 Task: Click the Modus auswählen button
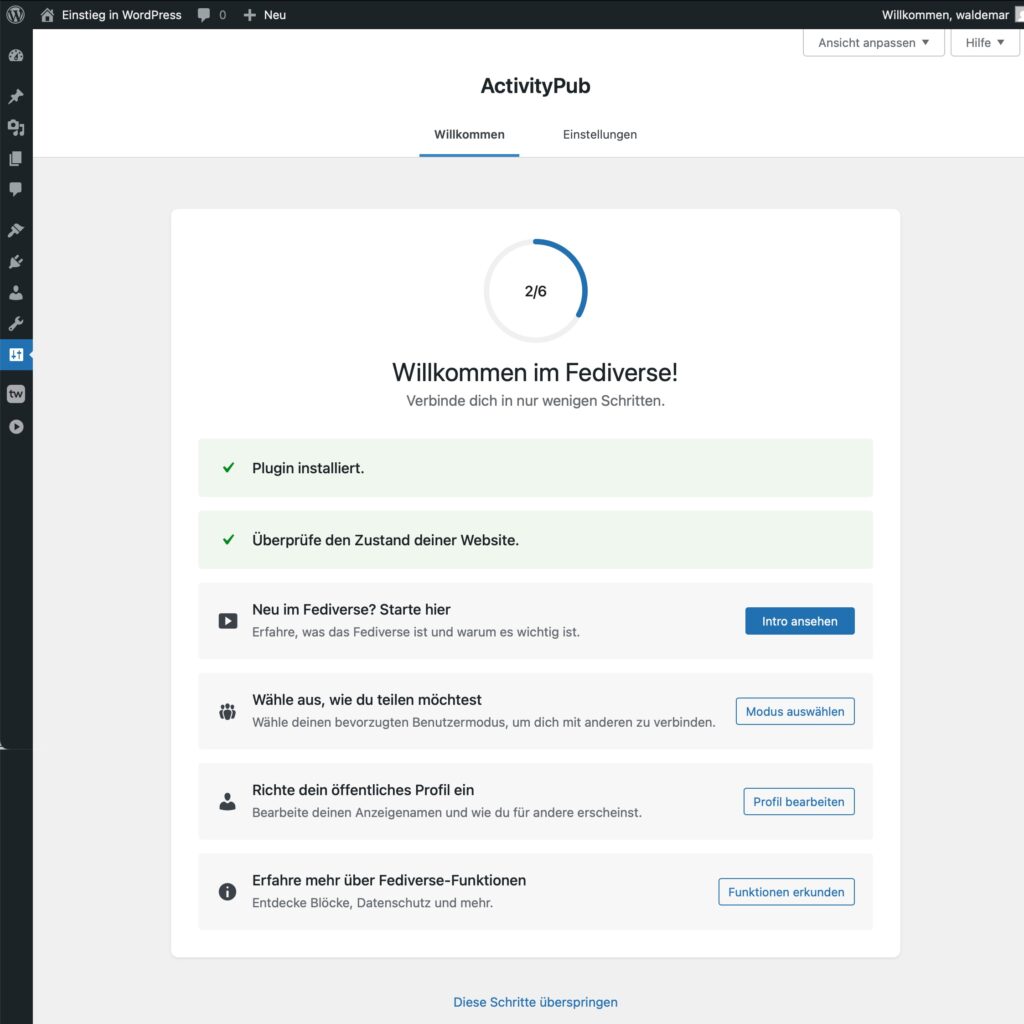click(795, 711)
